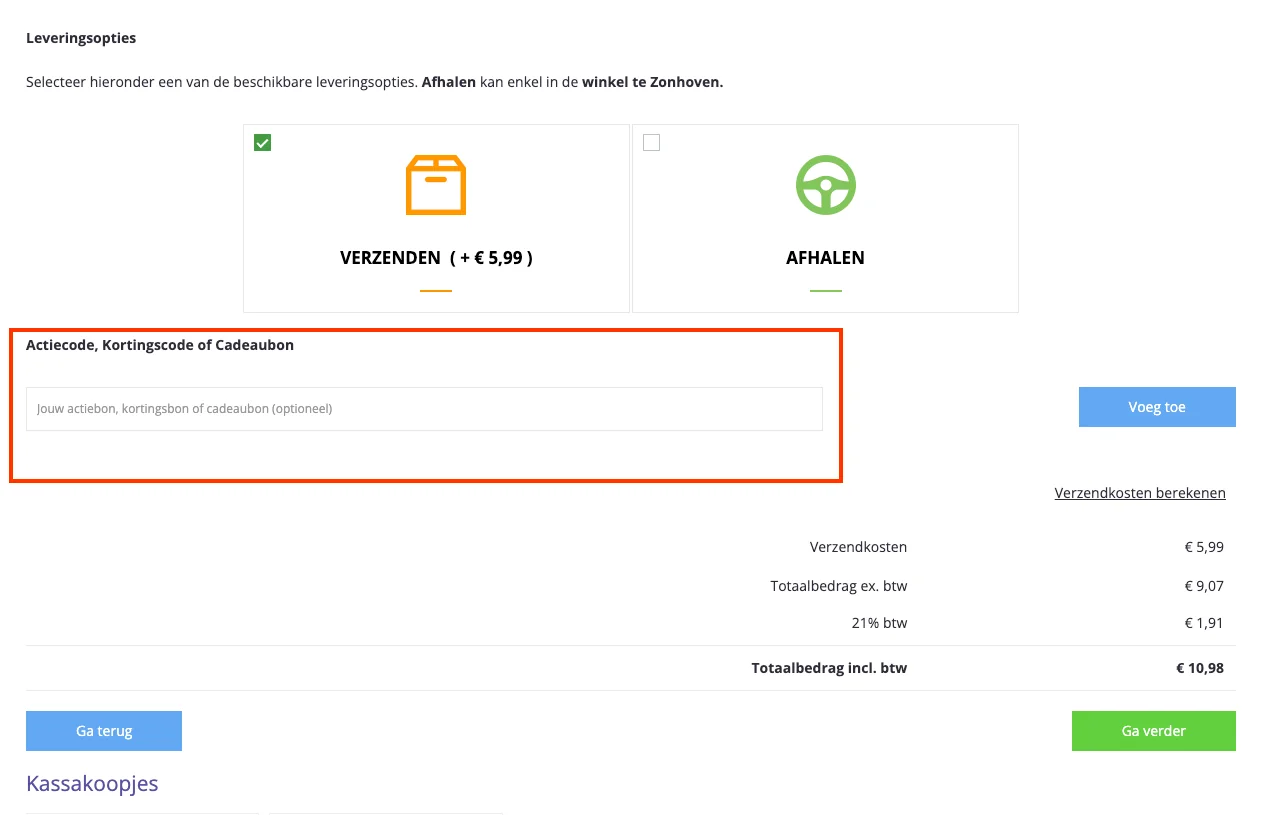This screenshot has height=815, width=1277.
Task: Click the Actiecode, Kortingscode of Cadeaubon label
Action: coord(160,345)
